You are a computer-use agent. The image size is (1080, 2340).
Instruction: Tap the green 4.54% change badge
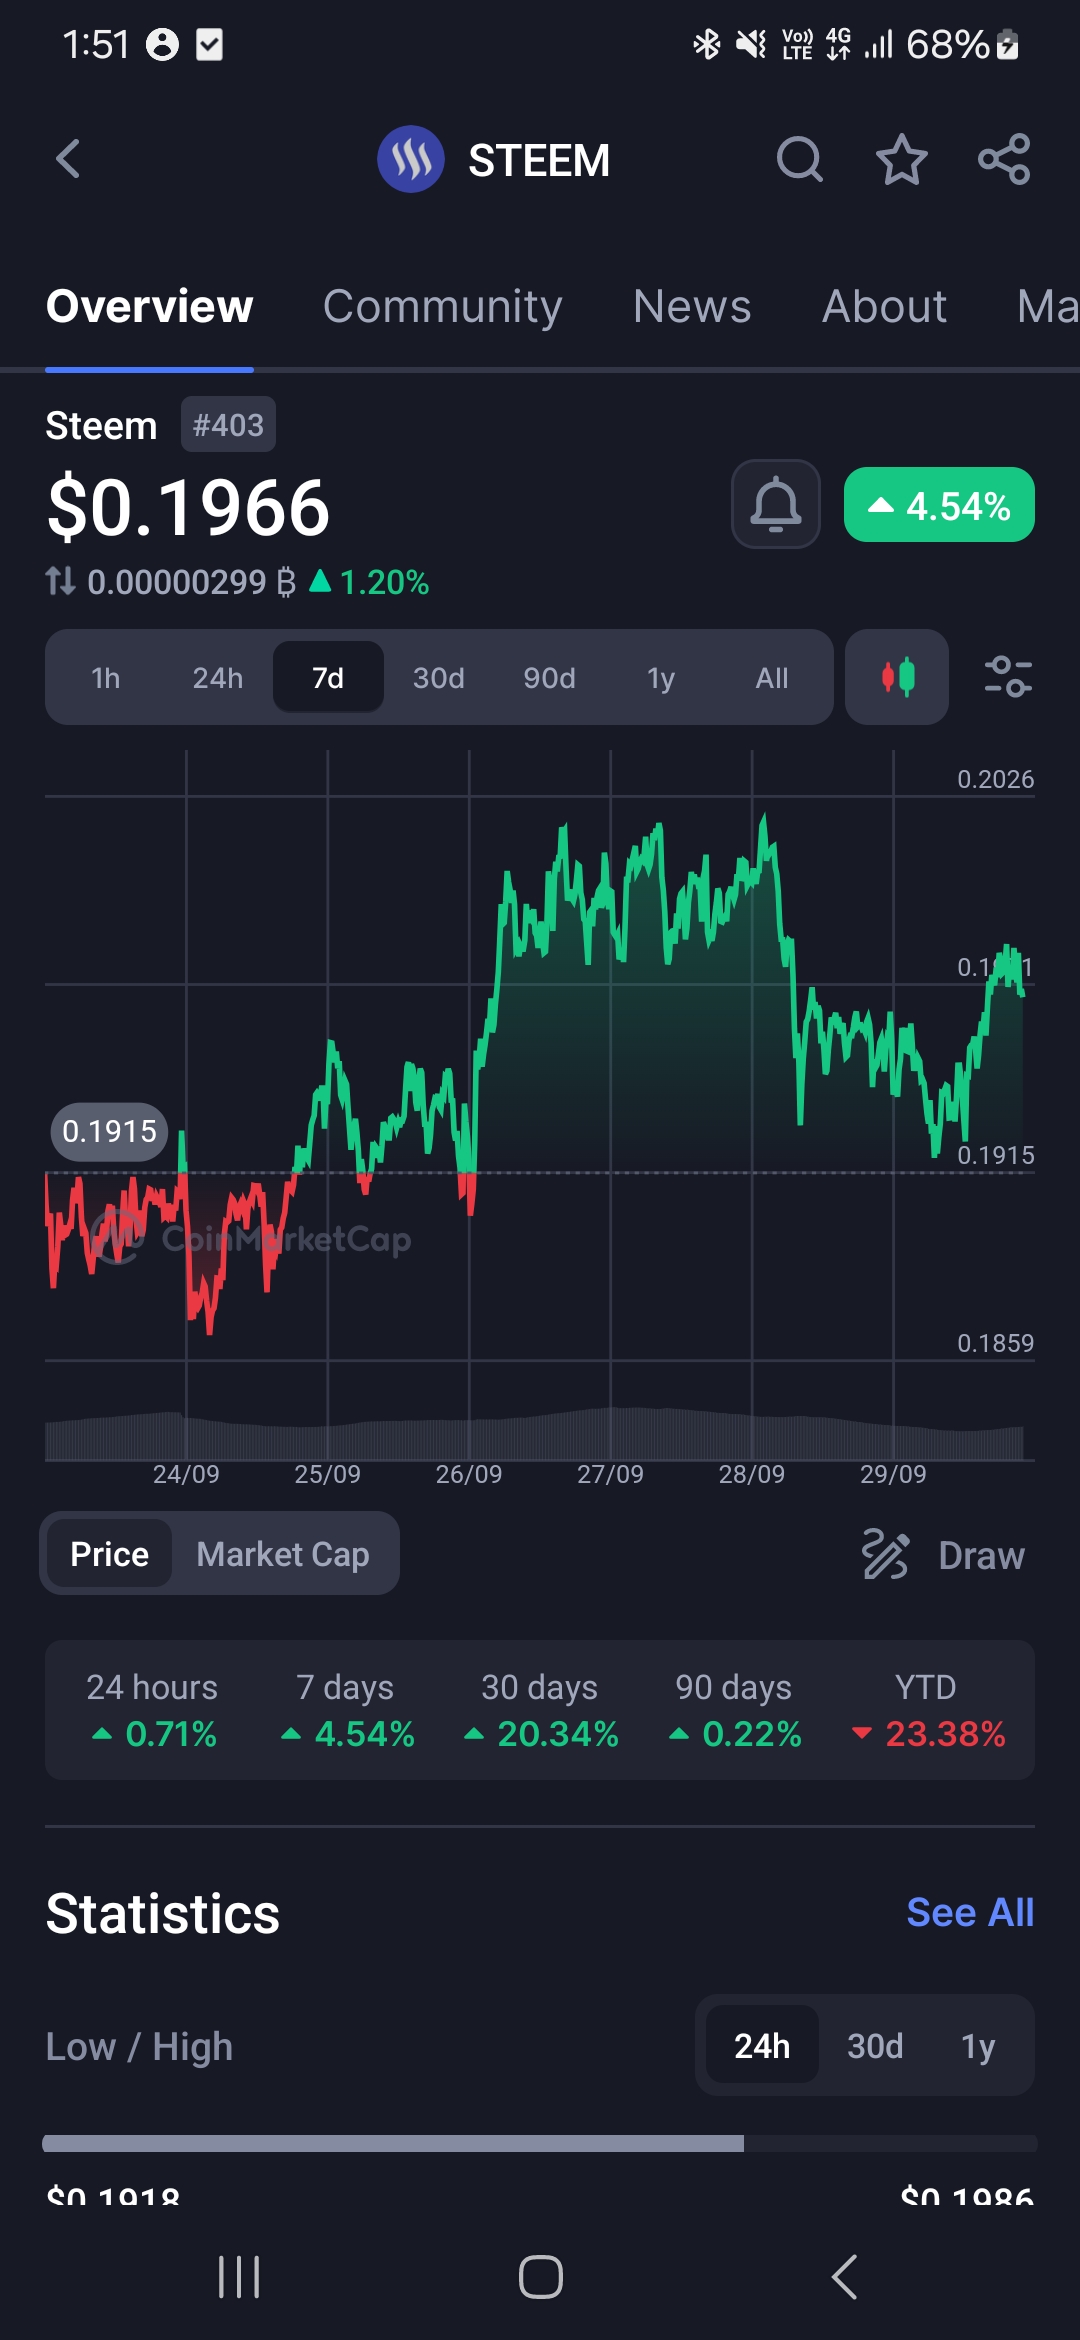[x=939, y=505]
